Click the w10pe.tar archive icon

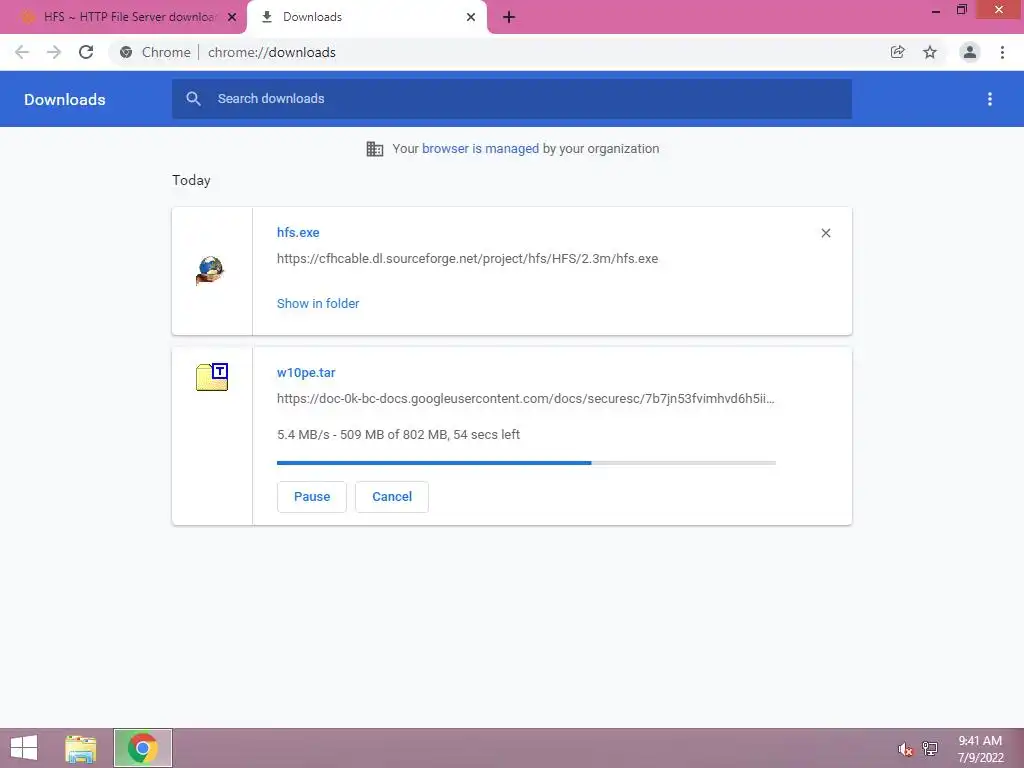(x=212, y=377)
